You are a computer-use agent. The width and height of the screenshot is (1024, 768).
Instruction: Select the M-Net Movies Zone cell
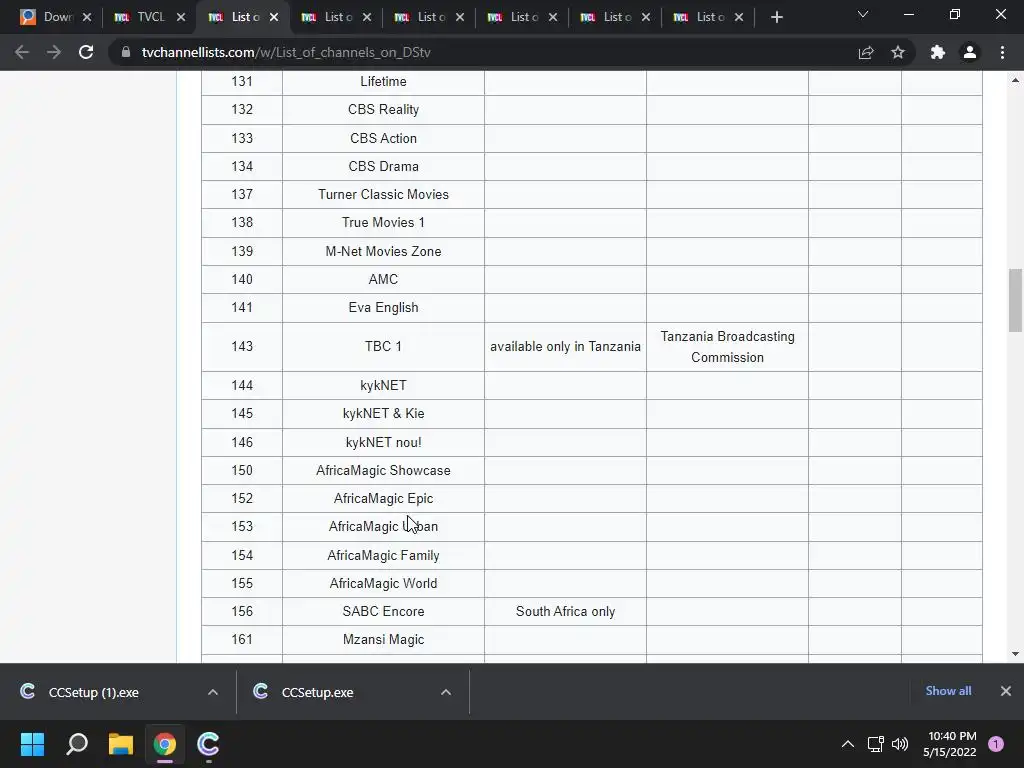click(x=383, y=251)
